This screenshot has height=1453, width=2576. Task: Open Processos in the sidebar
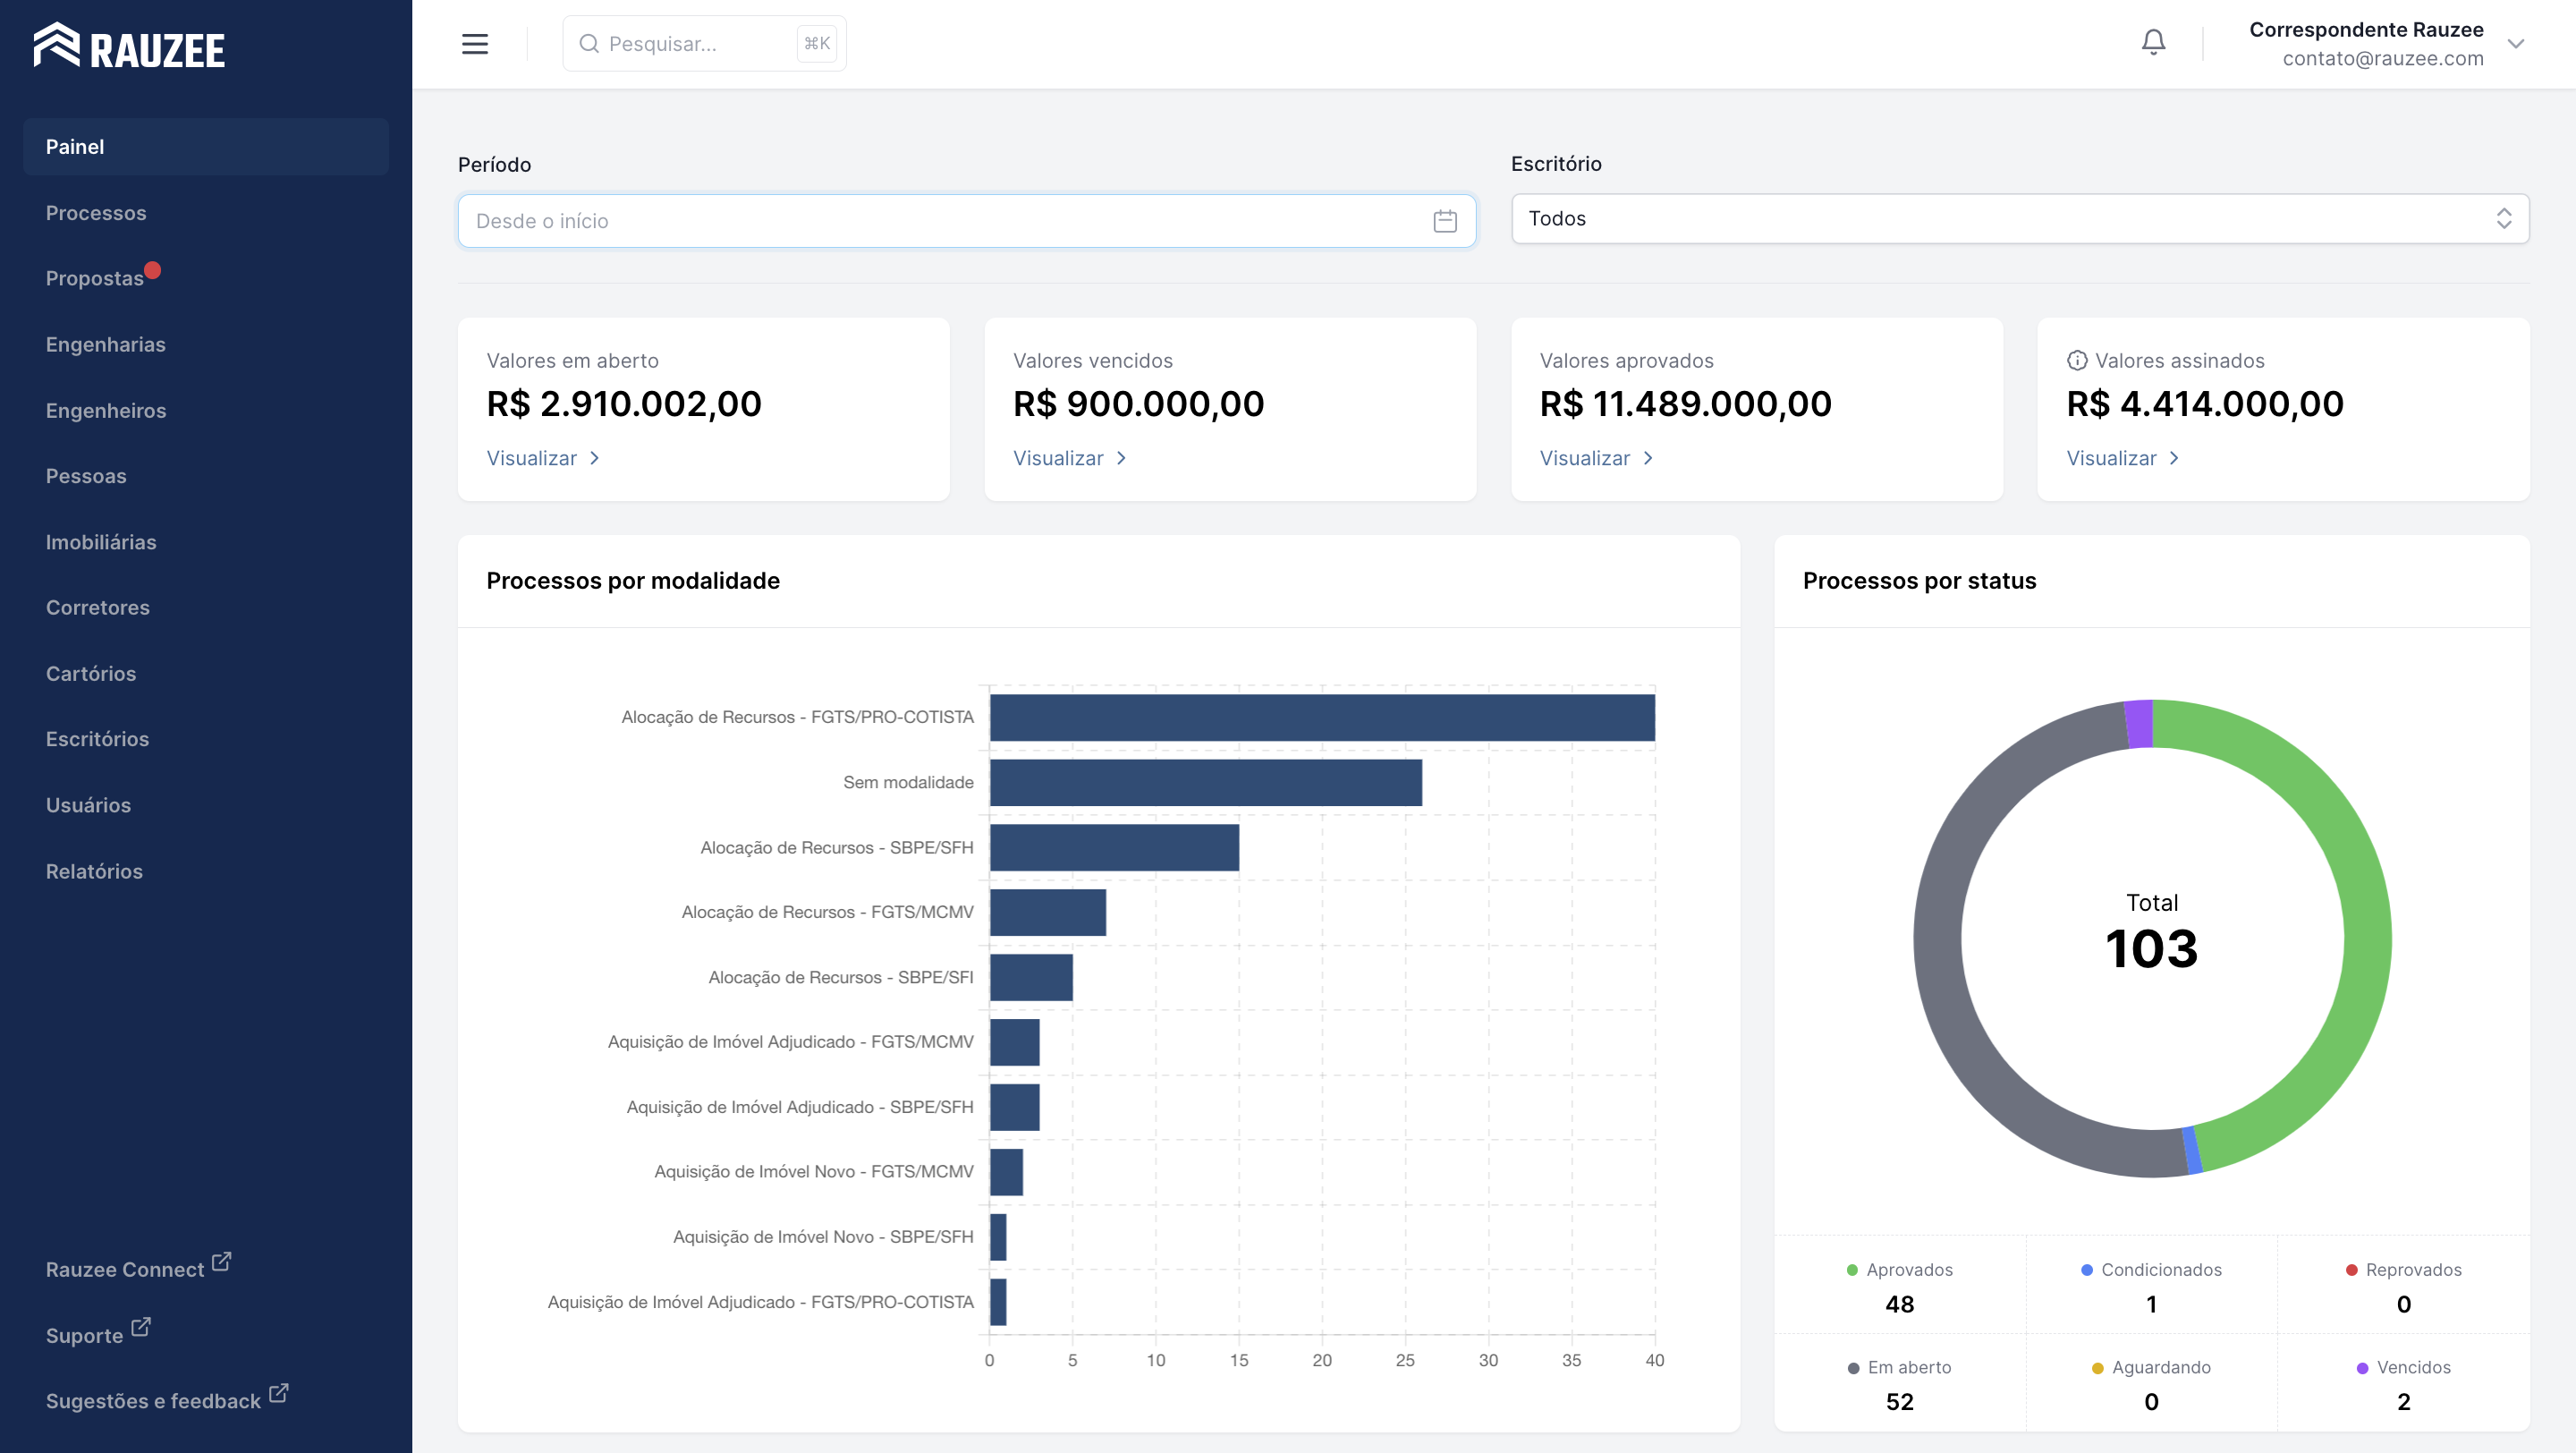[x=96, y=213]
